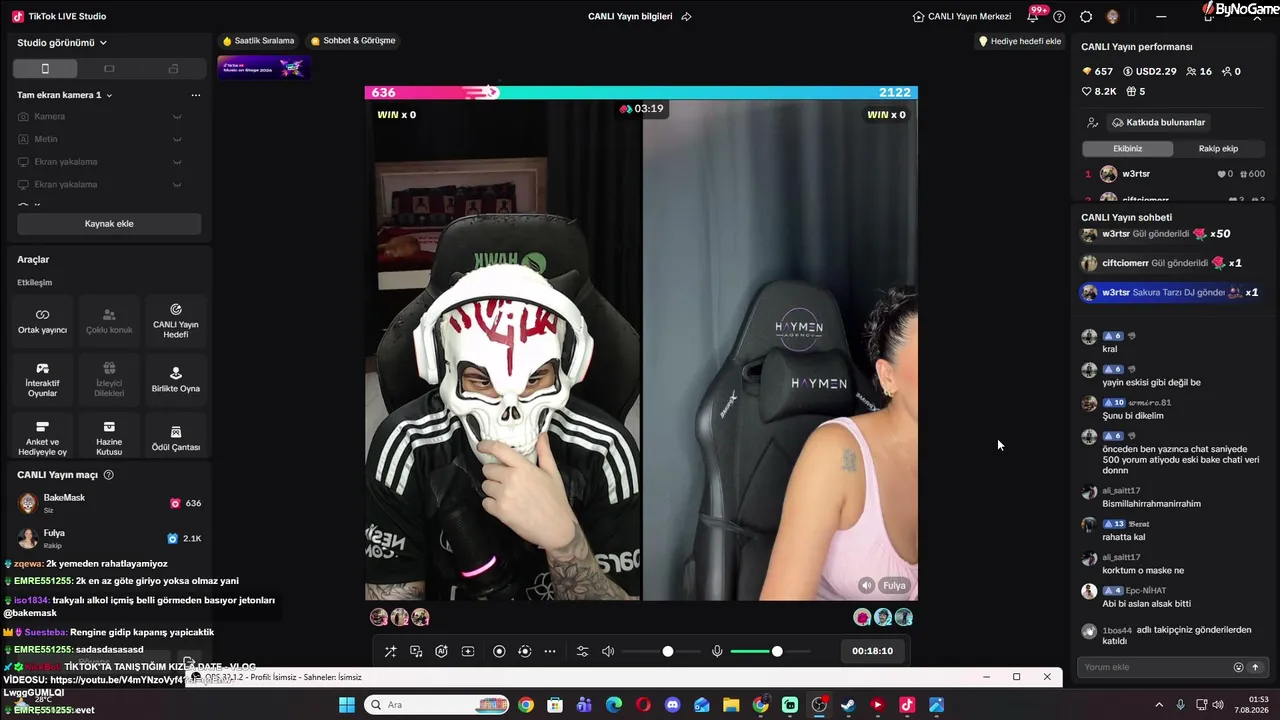The width and height of the screenshot is (1280, 720).
Task: Open the notifications bell
Action: click(x=1033, y=17)
